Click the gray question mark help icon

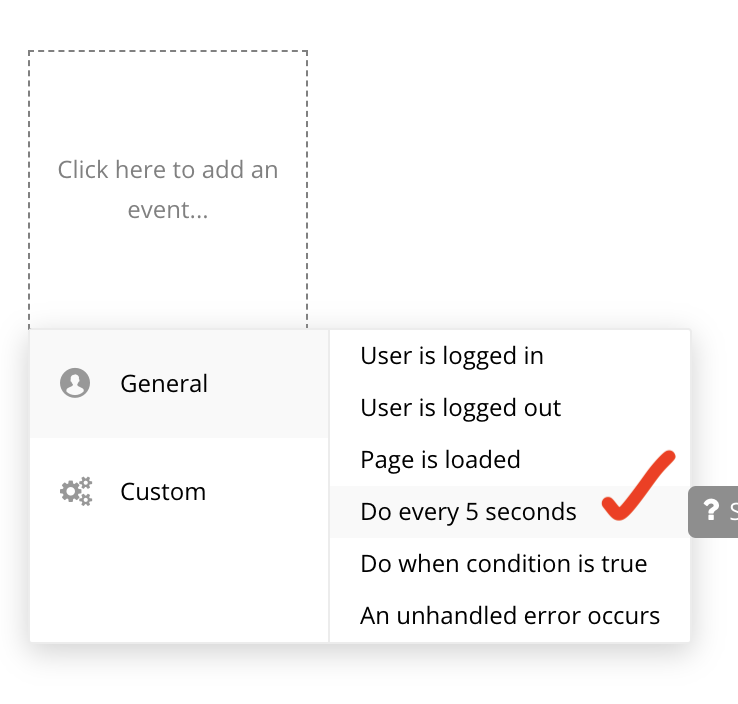coord(711,511)
